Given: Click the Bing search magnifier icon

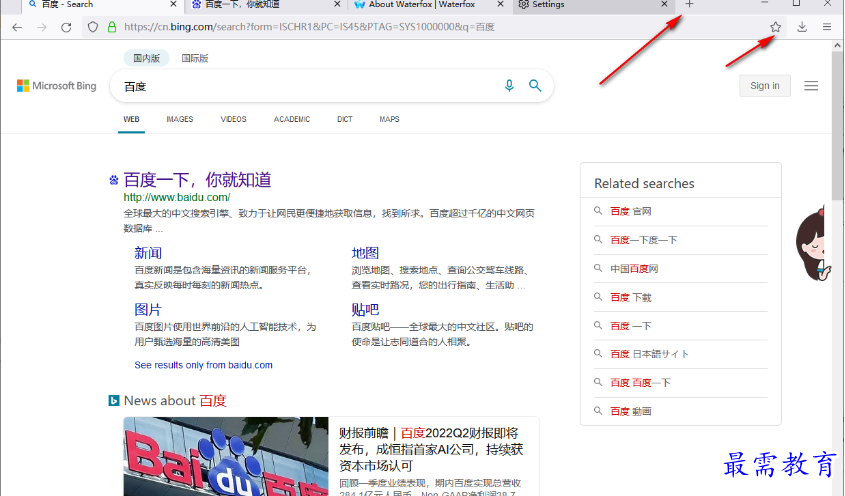Looking at the screenshot, I should [535, 86].
